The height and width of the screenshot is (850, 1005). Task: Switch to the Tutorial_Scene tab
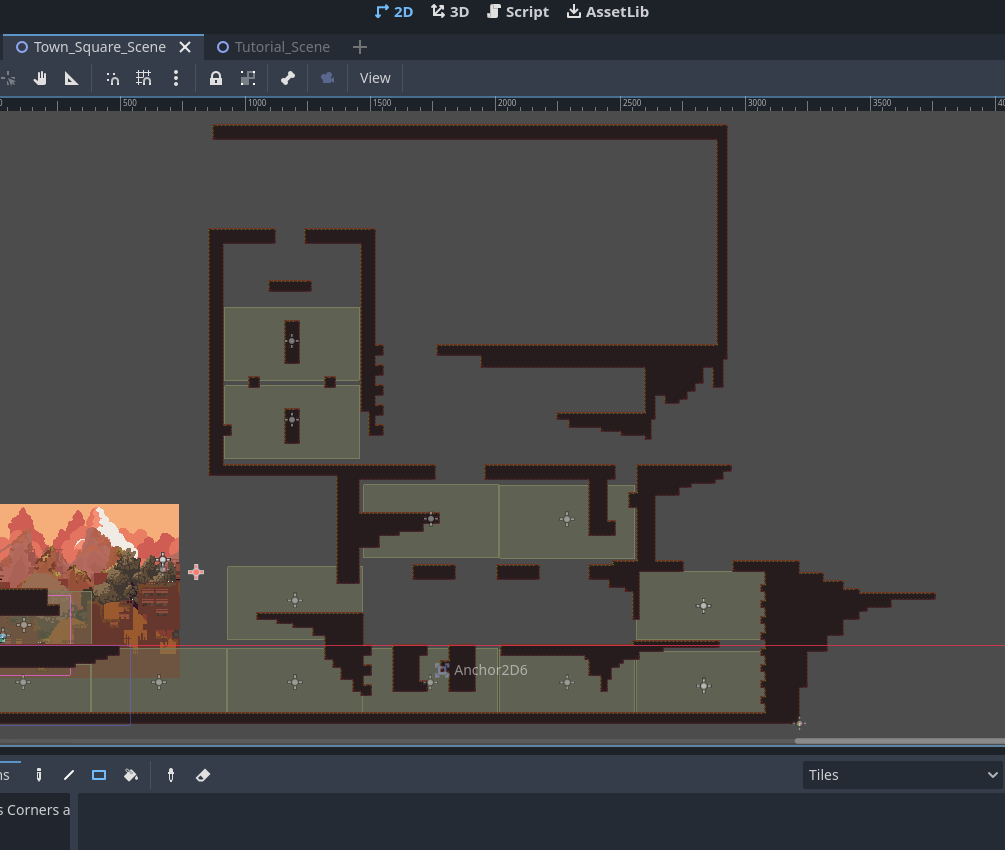pyautogui.click(x=274, y=47)
